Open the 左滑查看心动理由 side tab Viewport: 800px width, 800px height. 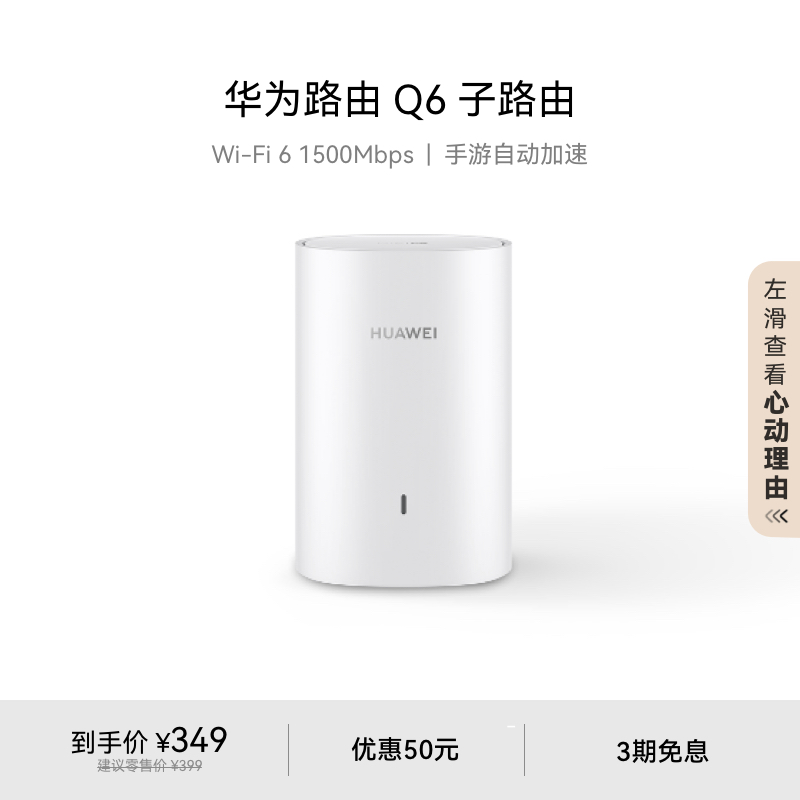pyautogui.click(x=774, y=399)
